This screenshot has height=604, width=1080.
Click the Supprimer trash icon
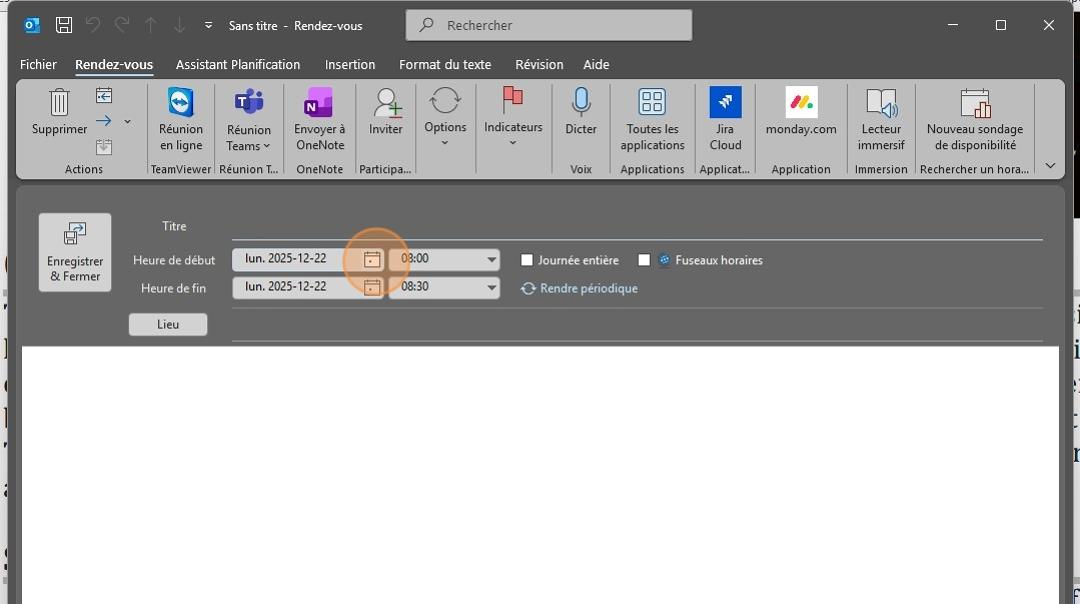point(59,103)
